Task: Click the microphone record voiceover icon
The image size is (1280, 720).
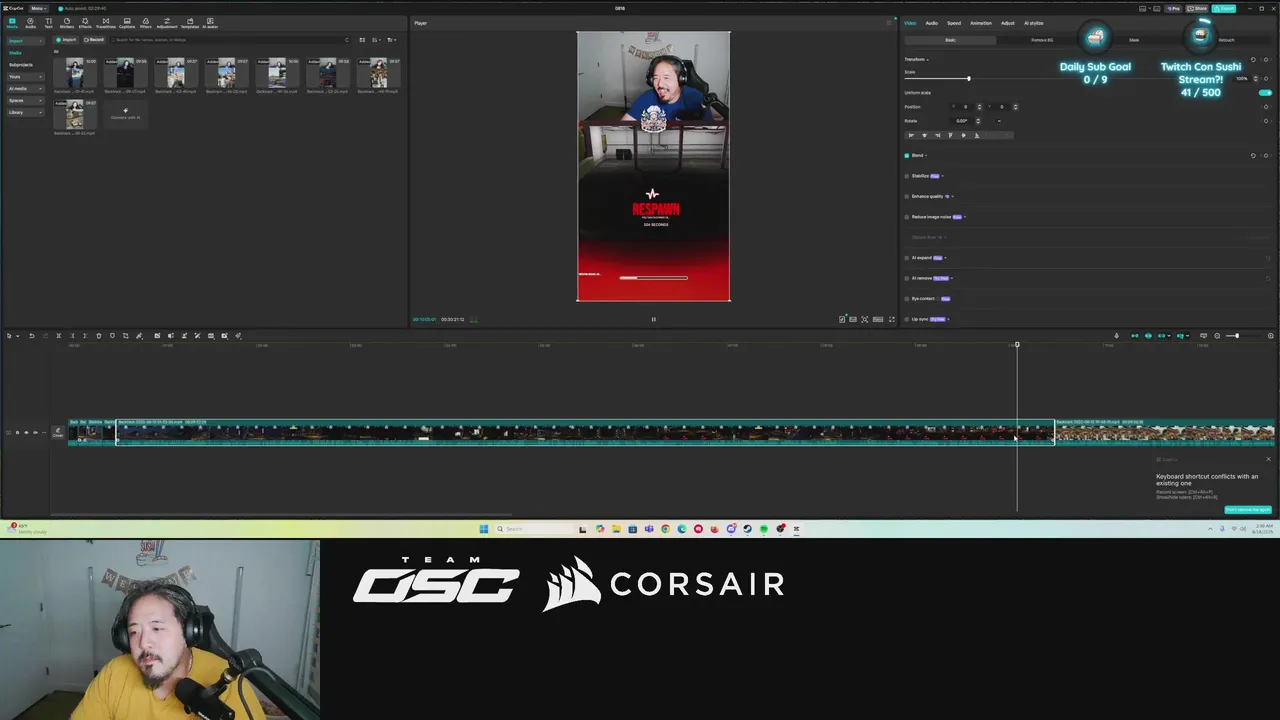Action: (x=1117, y=336)
